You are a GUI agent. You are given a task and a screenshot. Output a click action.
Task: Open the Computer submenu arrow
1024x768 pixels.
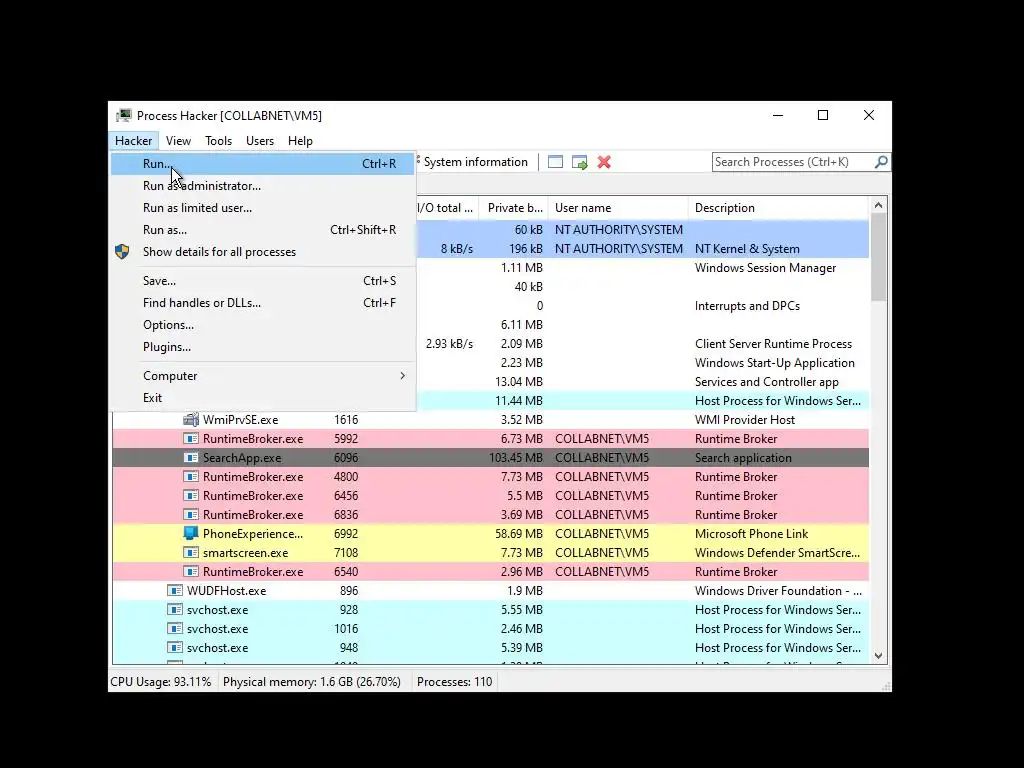coord(402,376)
